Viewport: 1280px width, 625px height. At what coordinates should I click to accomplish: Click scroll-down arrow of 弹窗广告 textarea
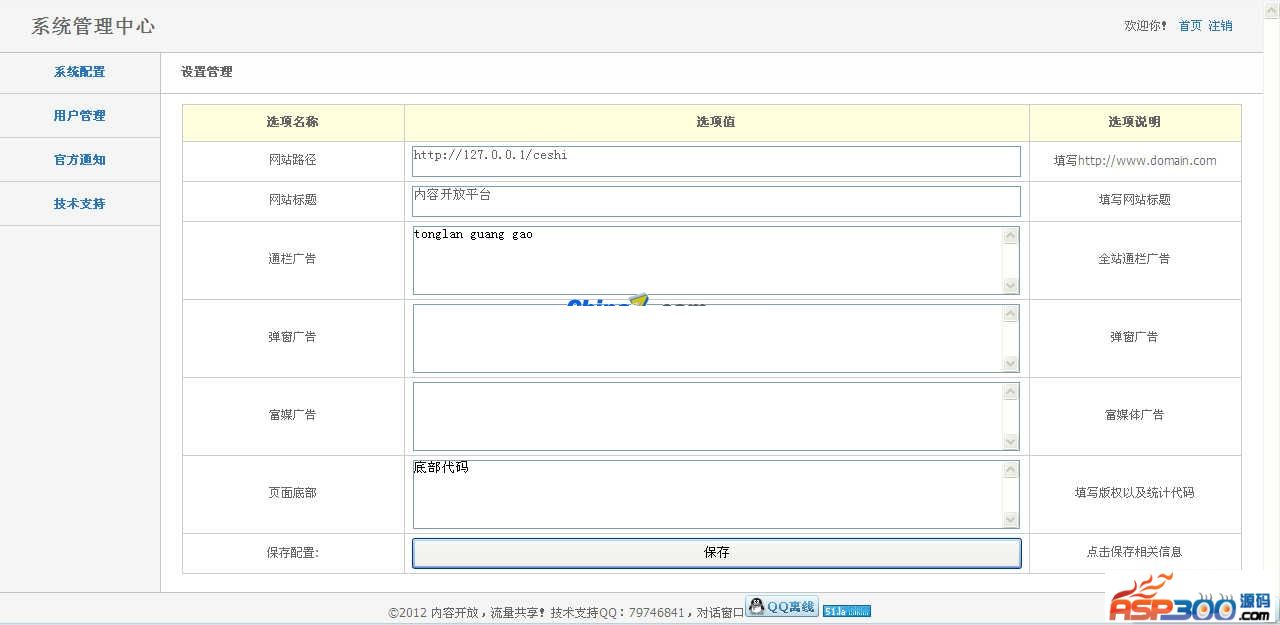pos(1010,363)
